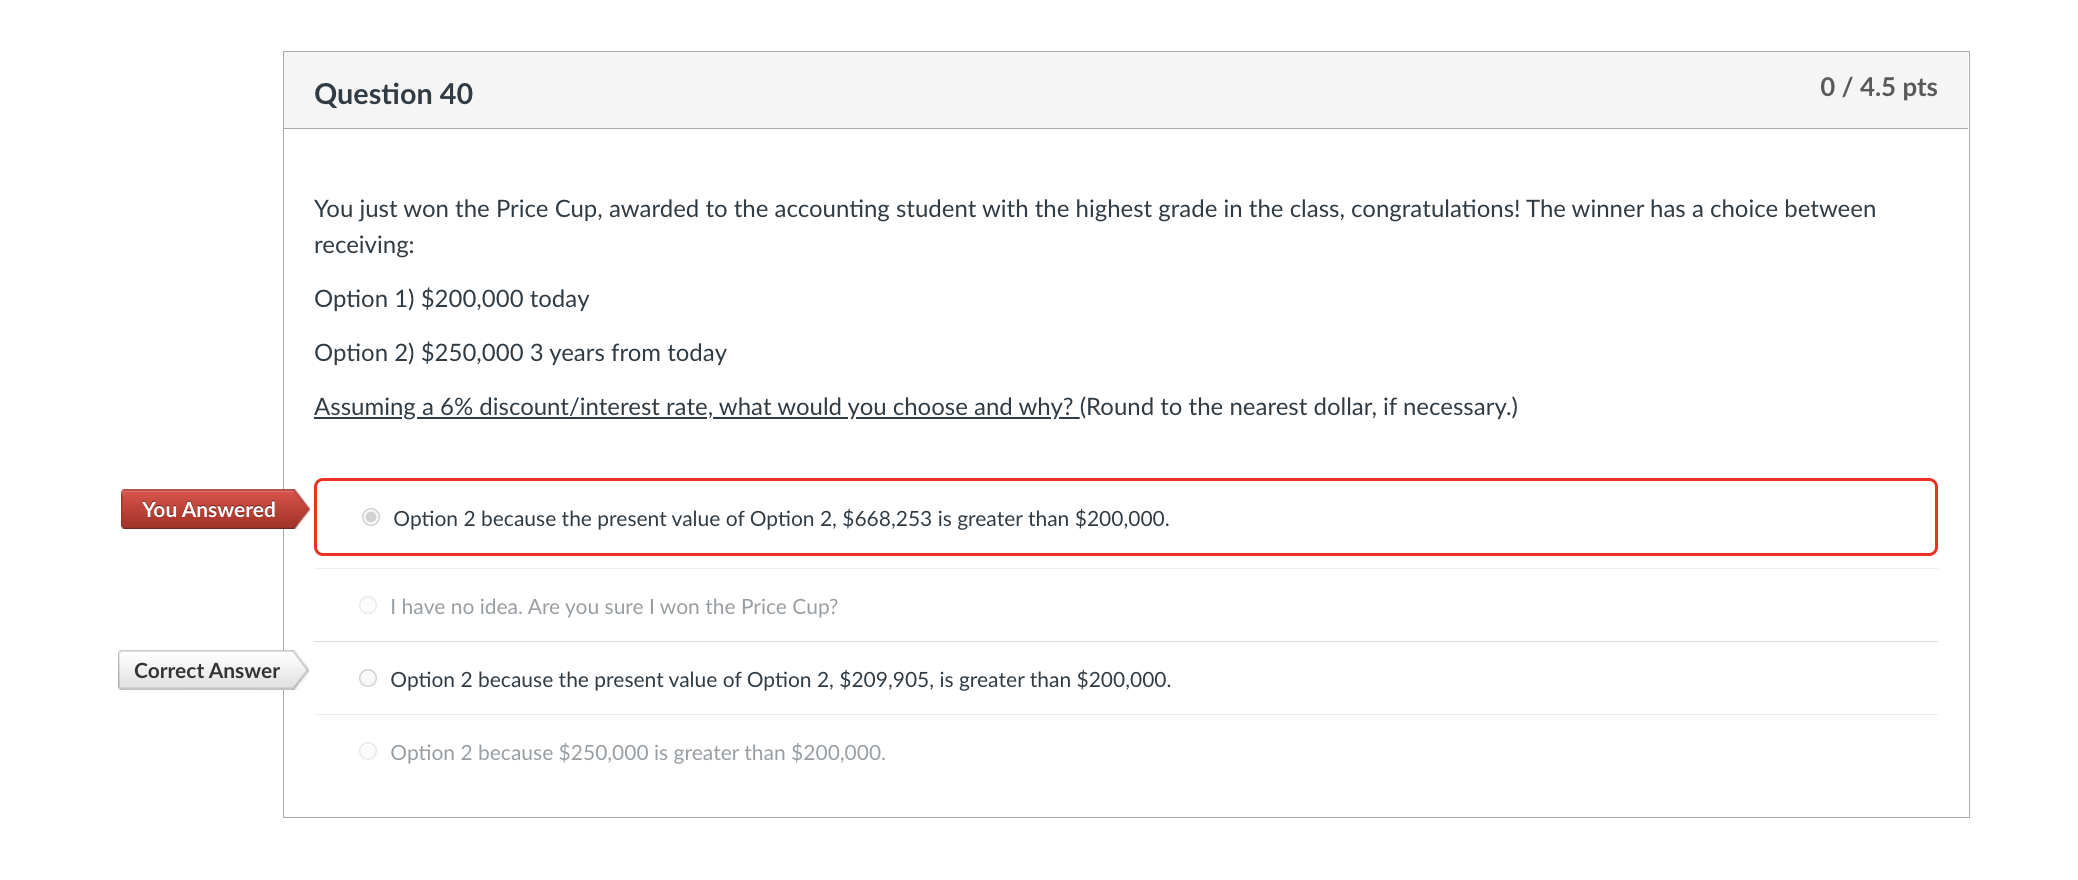
Task: Click the answer text mentioning $668,253
Action: (780, 518)
